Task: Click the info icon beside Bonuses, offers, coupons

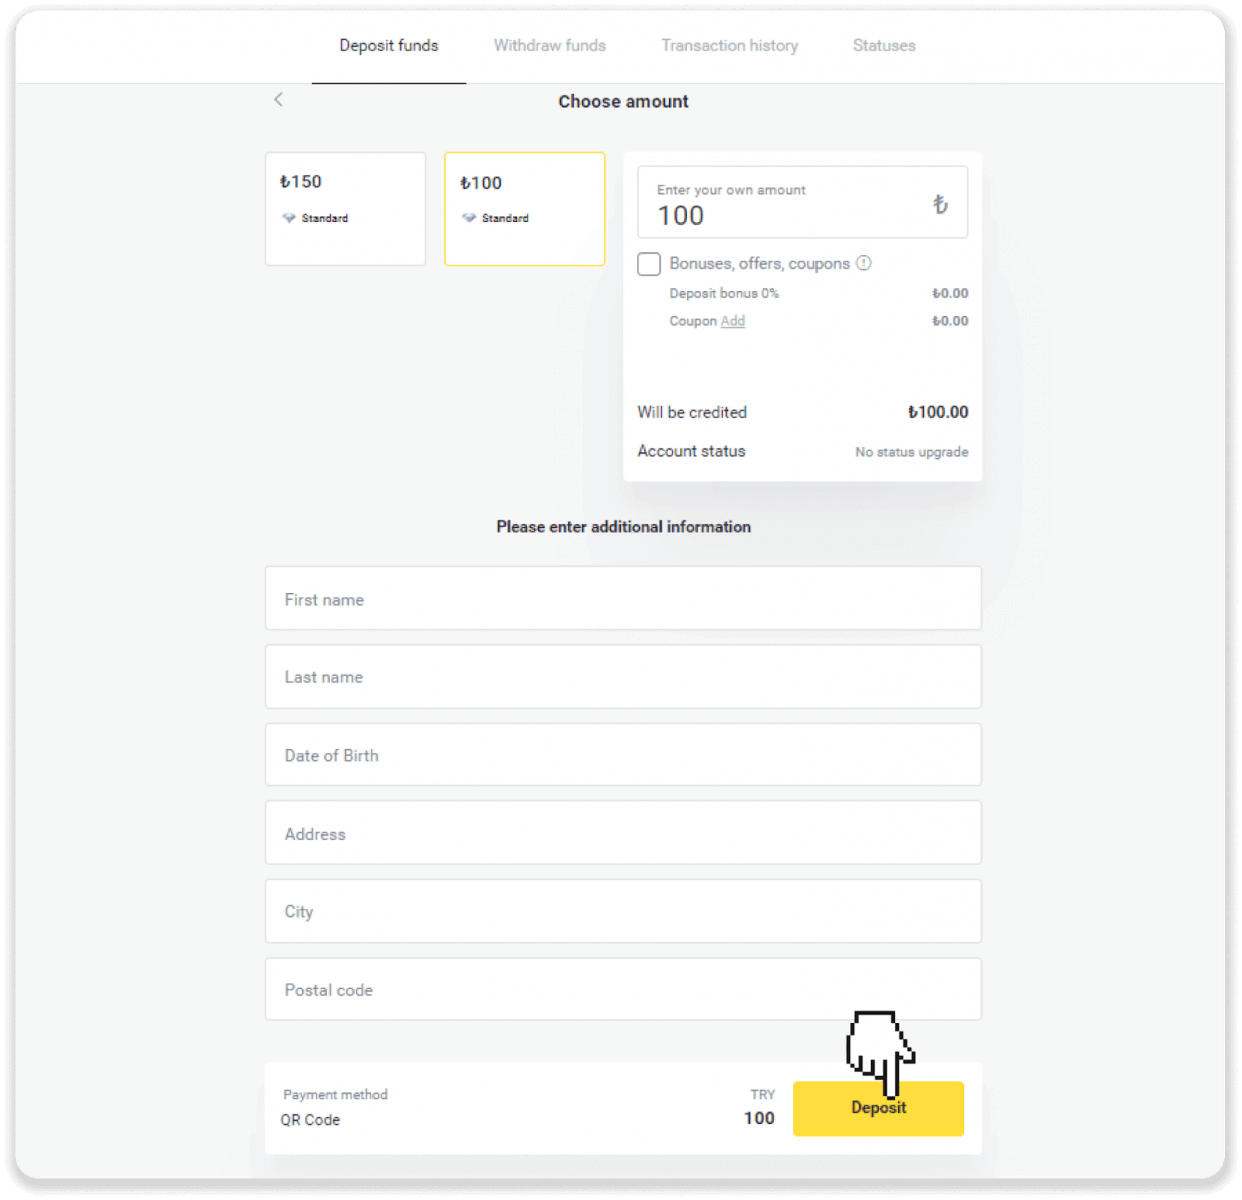Action: 864,263
